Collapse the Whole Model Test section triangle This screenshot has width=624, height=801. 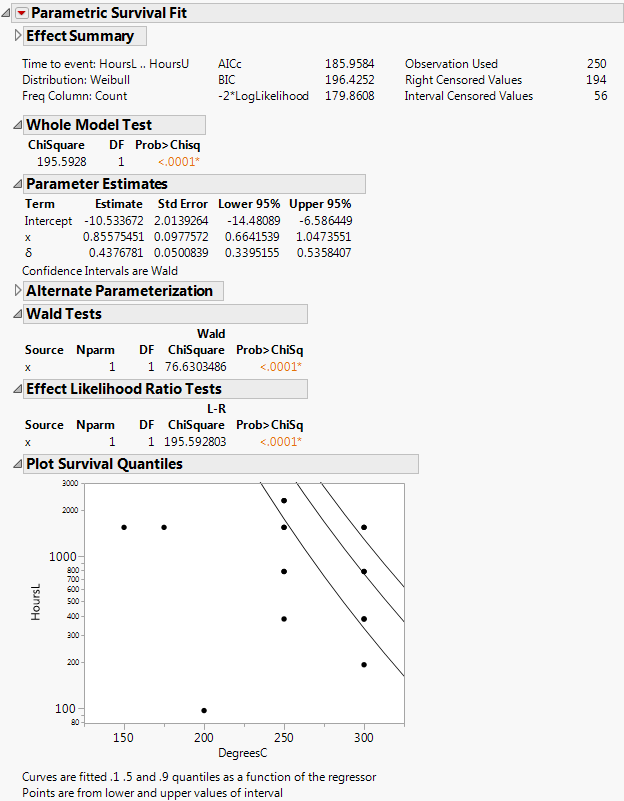coord(16,125)
